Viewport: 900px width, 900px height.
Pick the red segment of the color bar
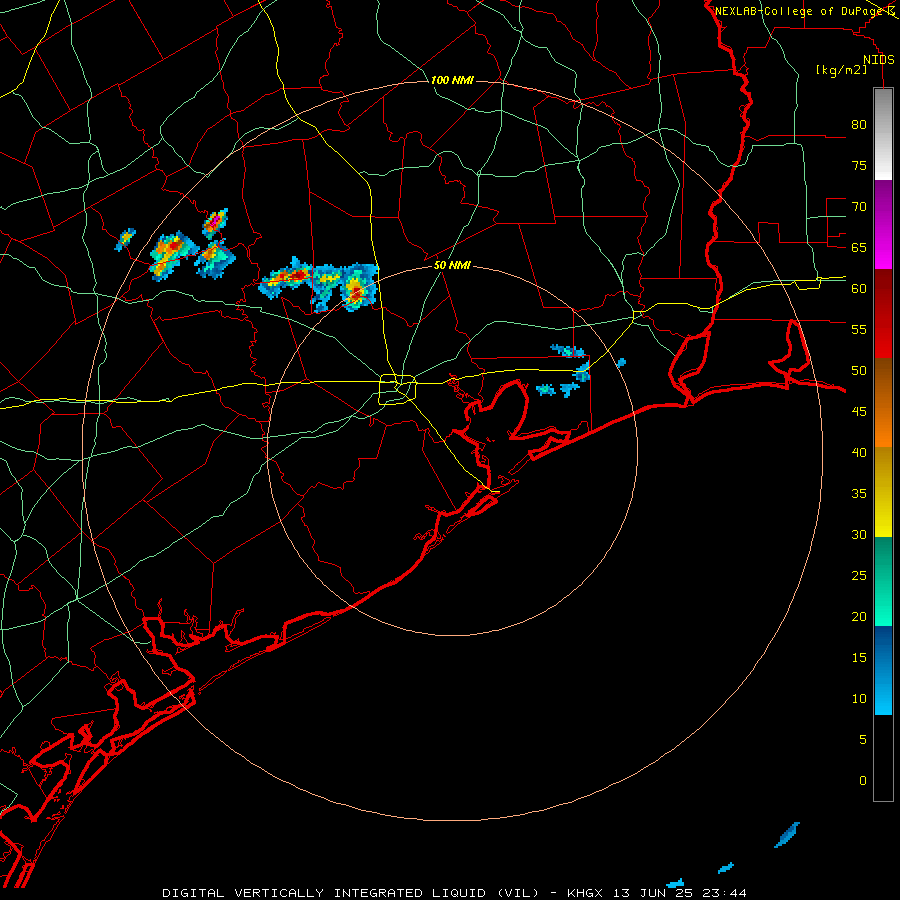point(883,314)
